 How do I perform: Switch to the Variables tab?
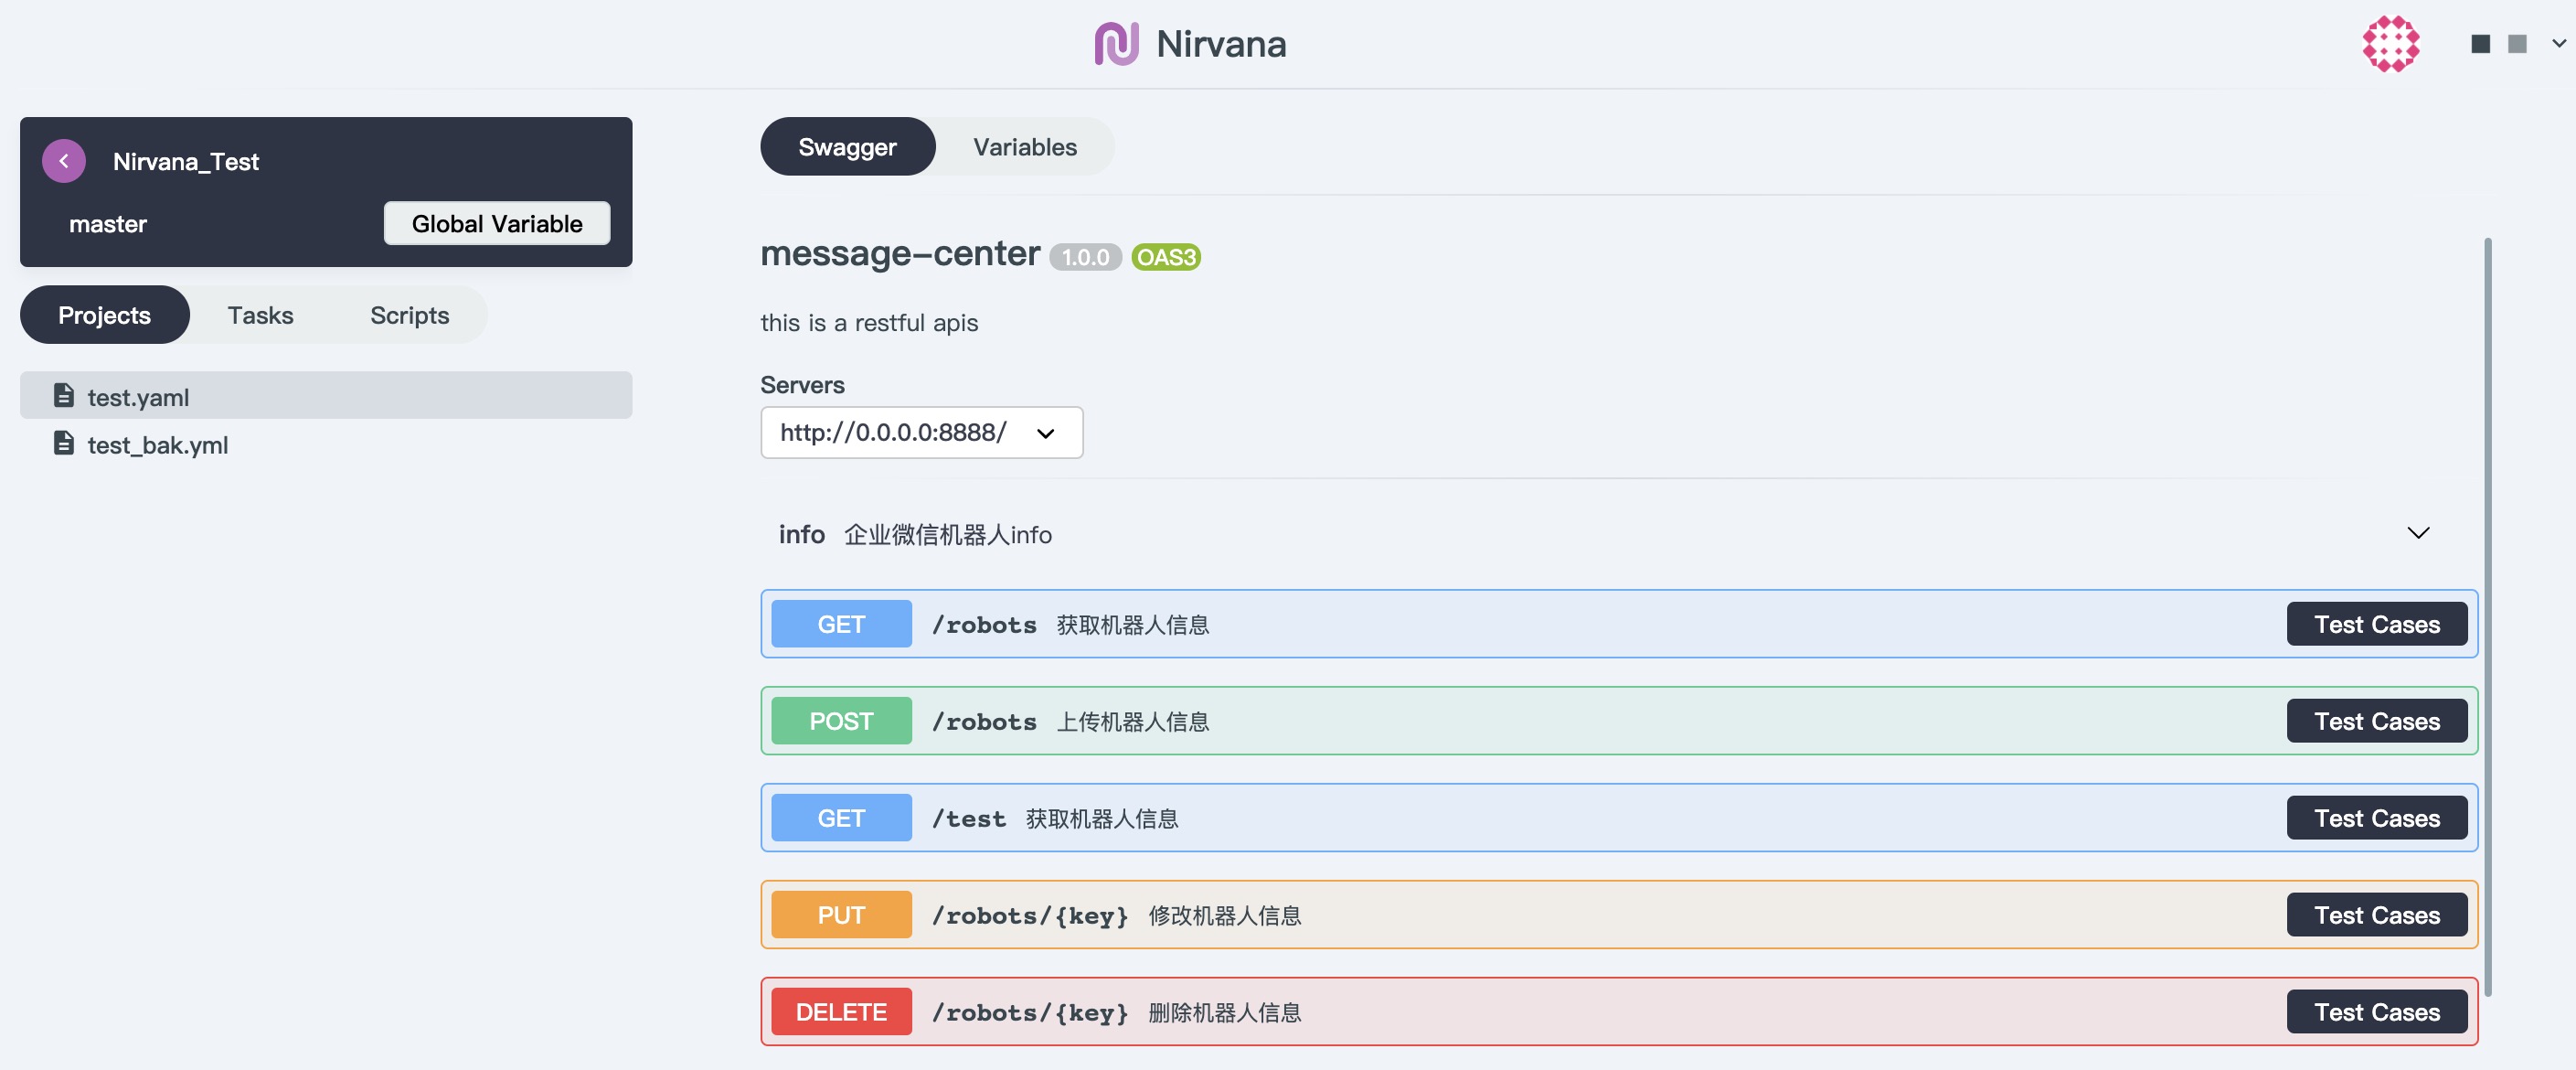1024,147
